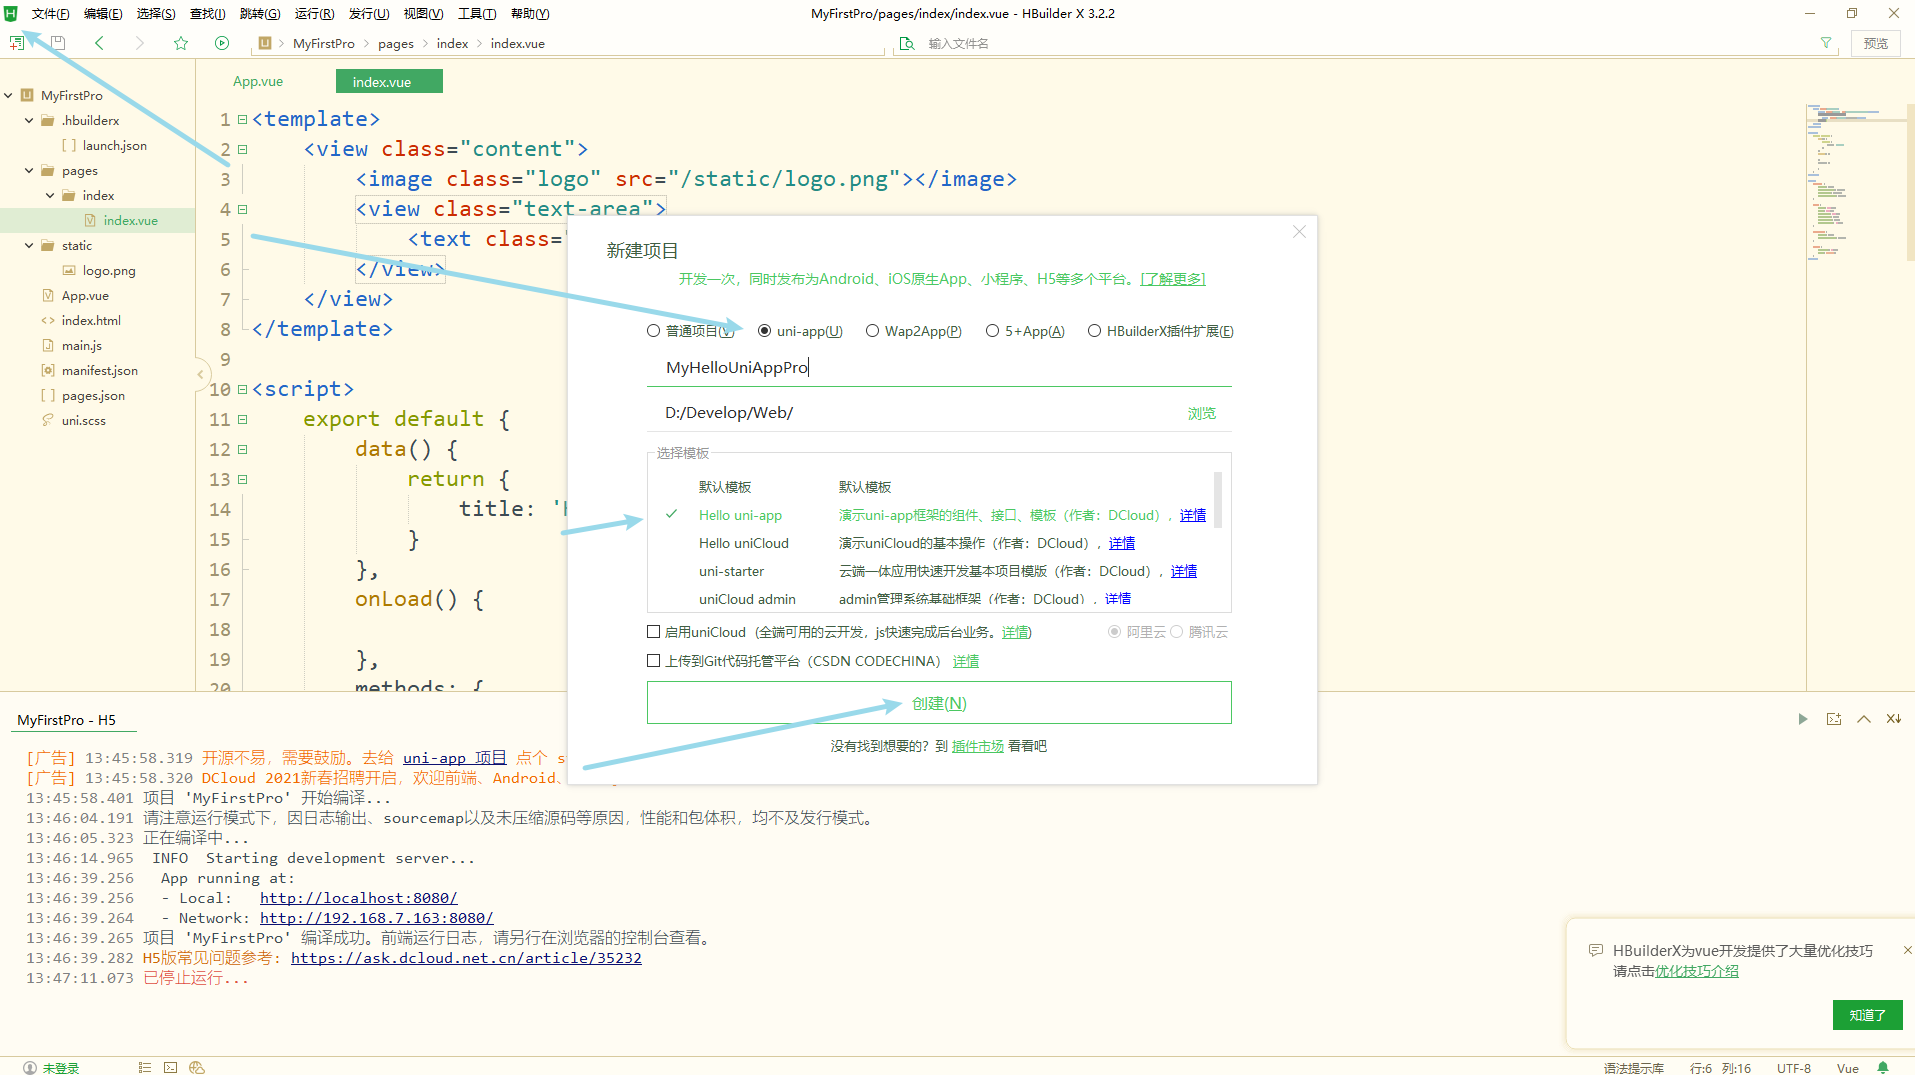Select the 普通项目 radio button
This screenshot has height=1075, width=1915.
click(x=653, y=331)
